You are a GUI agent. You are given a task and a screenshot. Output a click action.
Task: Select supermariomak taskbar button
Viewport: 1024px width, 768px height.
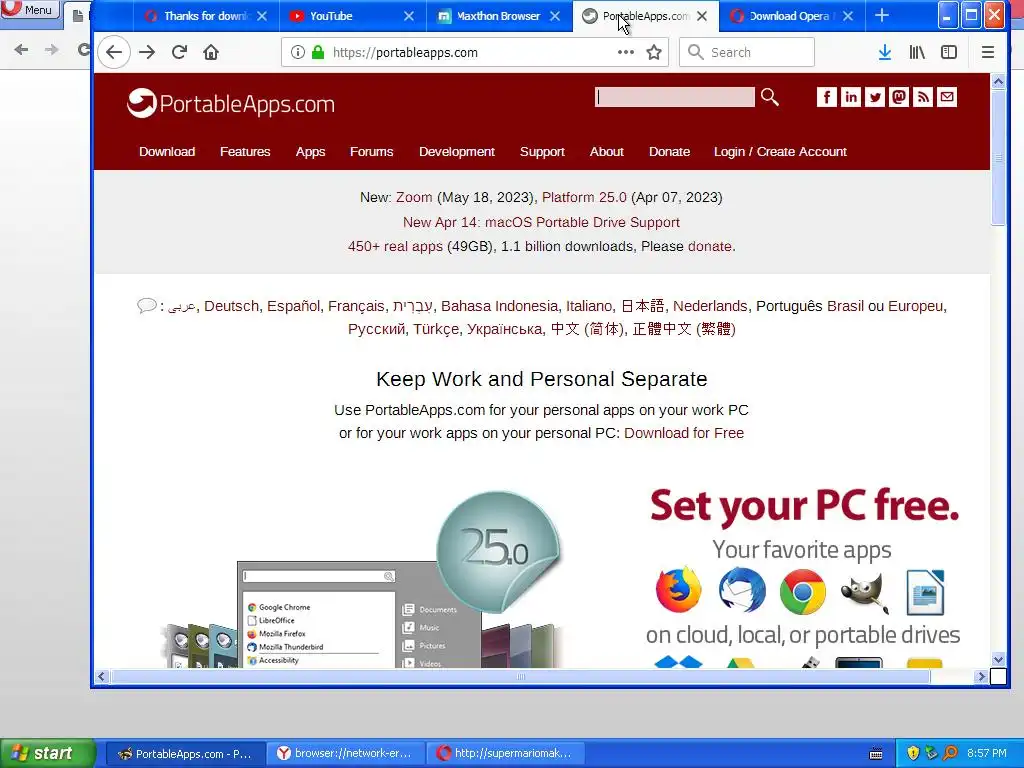[505, 754]
